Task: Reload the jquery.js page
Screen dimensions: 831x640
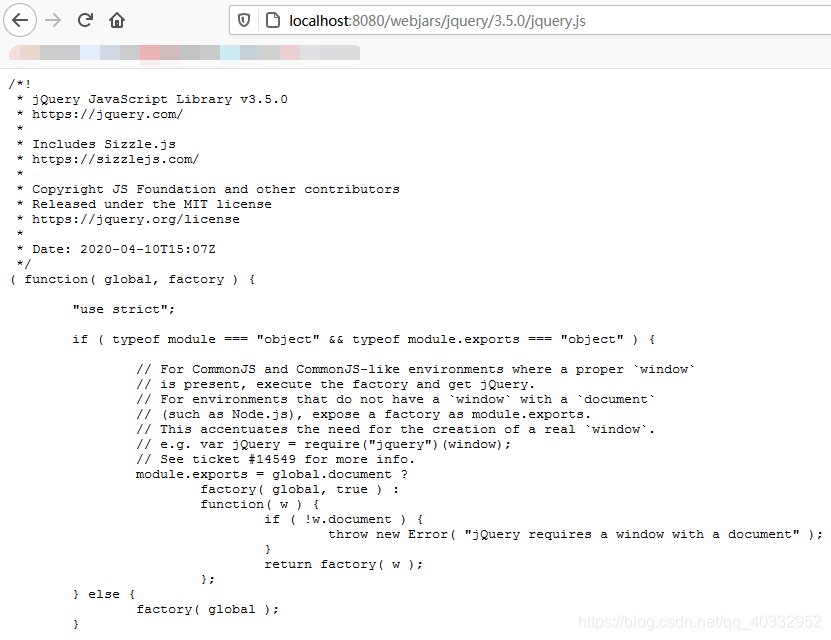Action: (85, 20)
